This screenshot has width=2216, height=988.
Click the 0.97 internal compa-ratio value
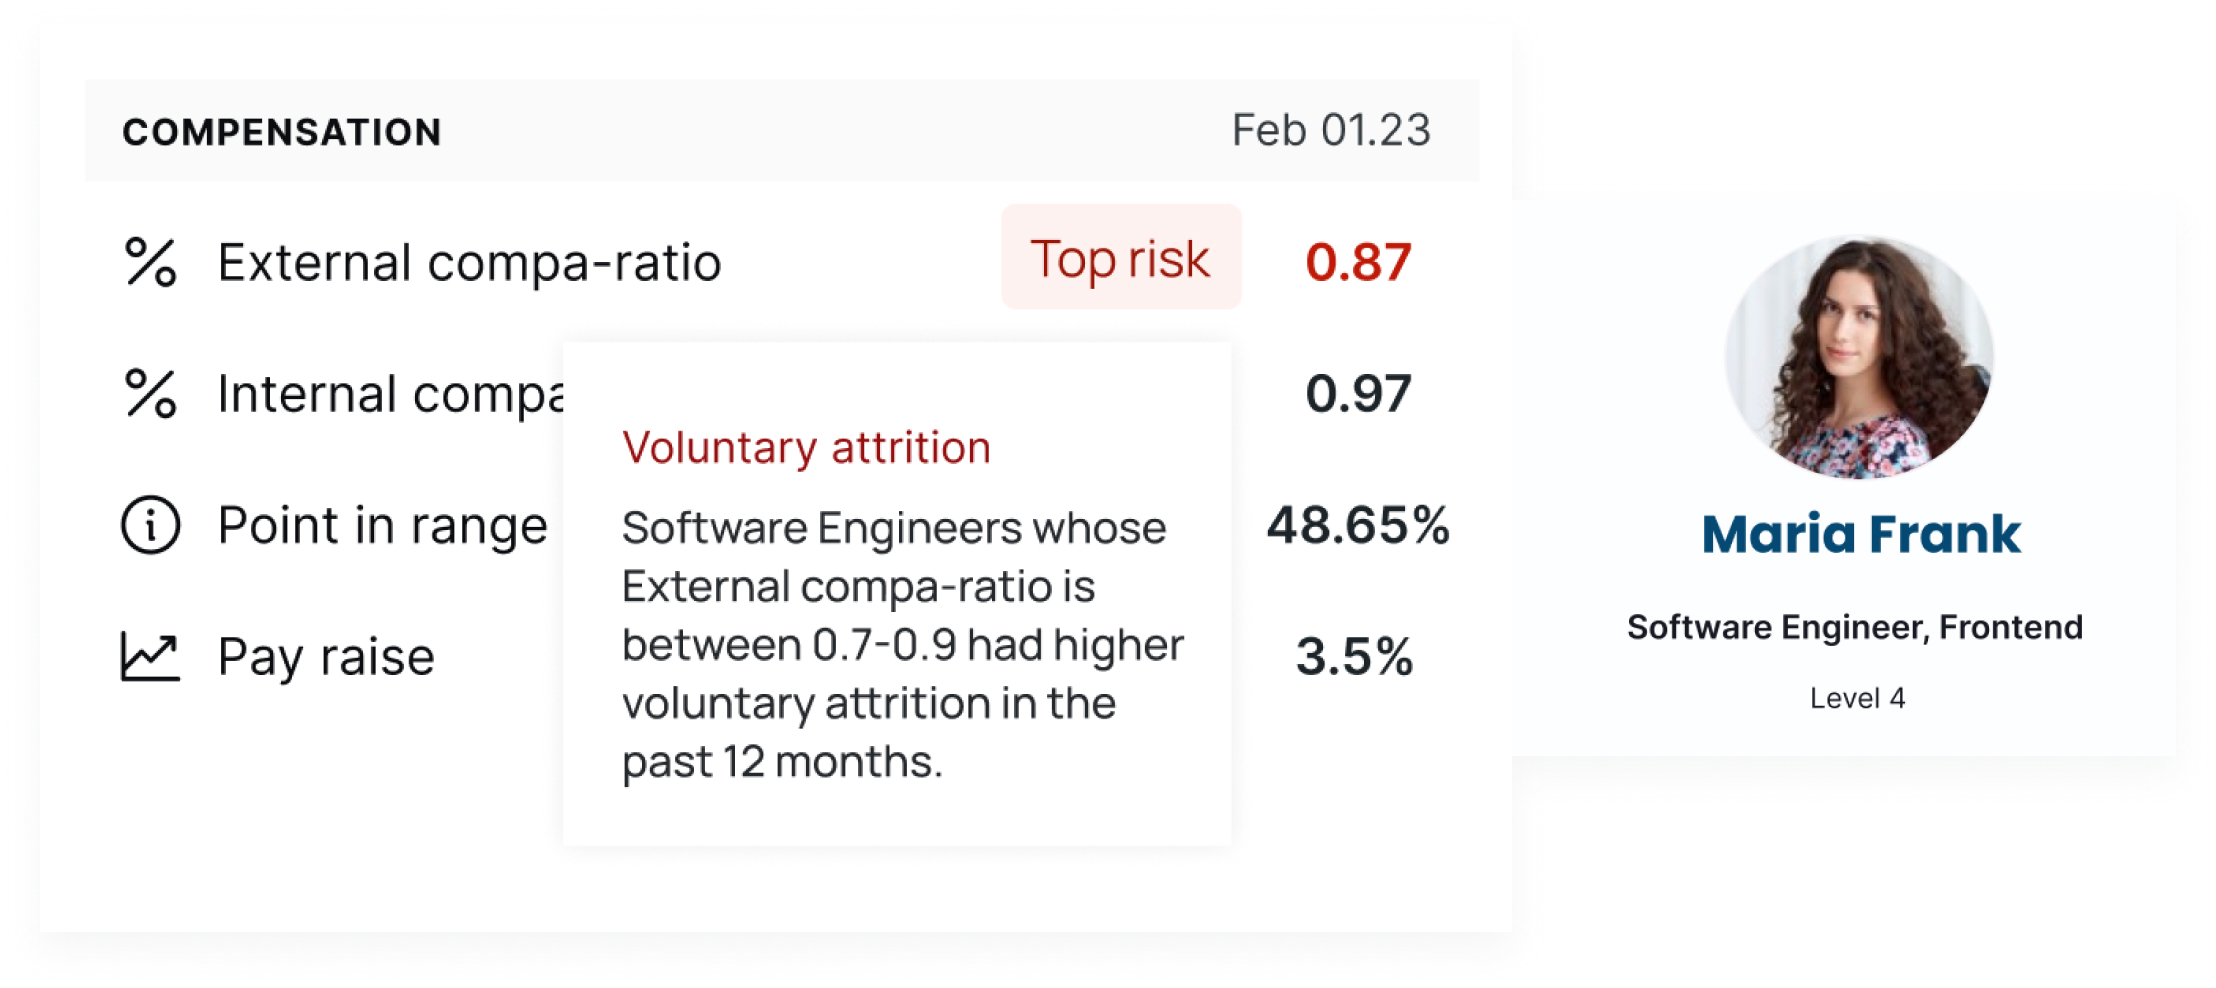(x=1357, y=394)
